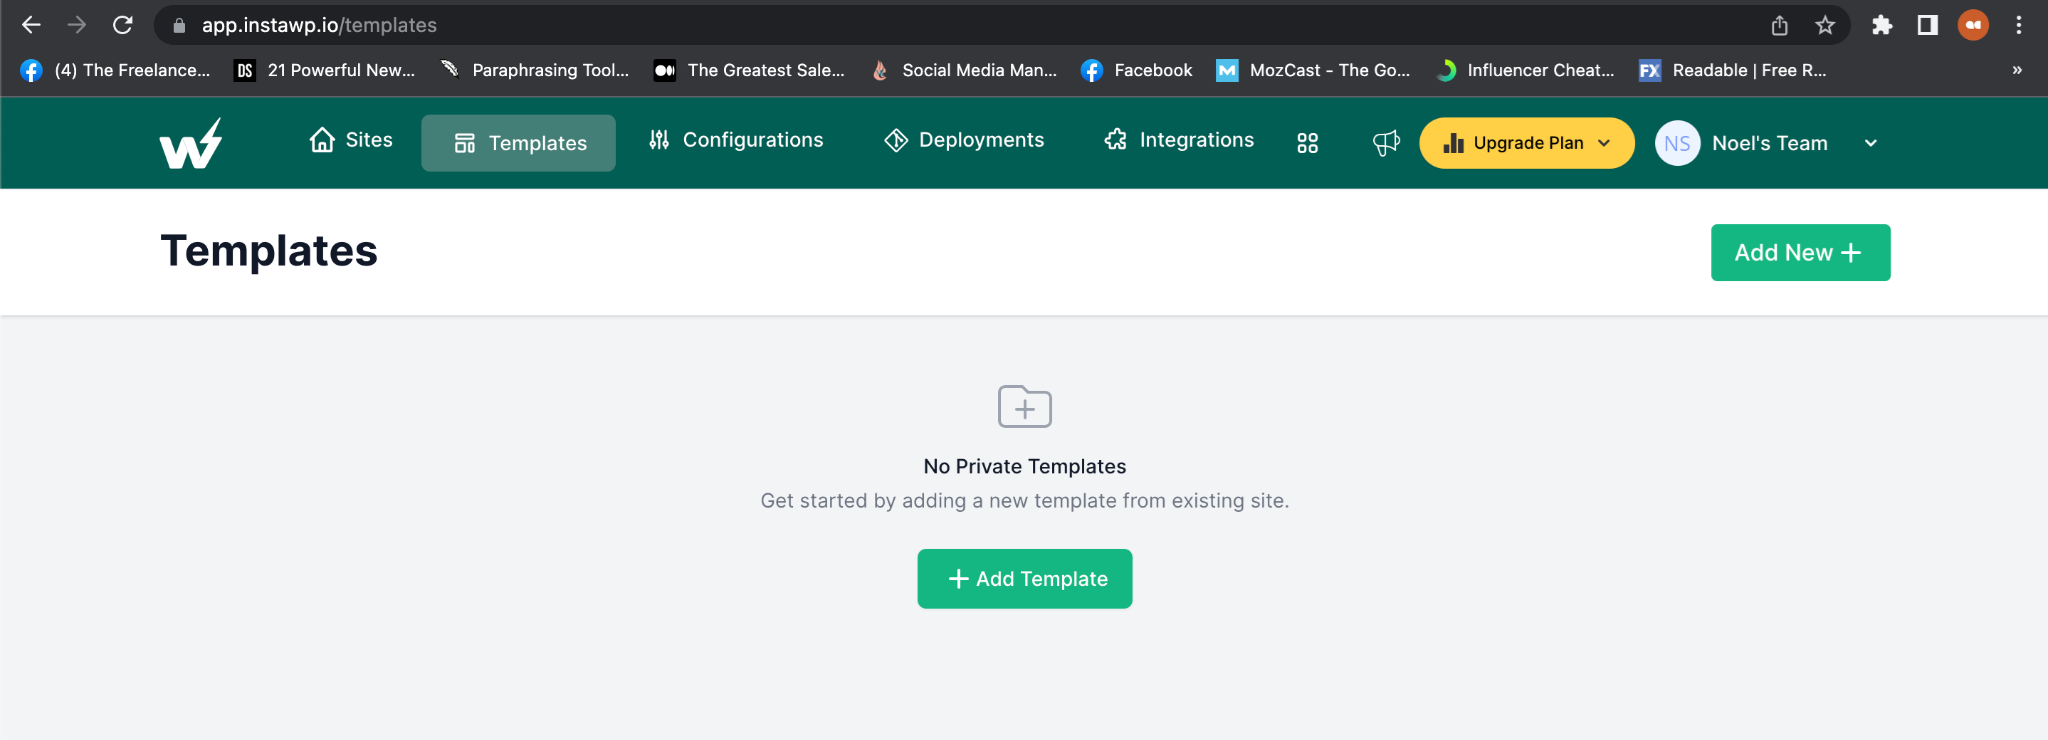Bookmark page with star icon
The image size is (2048, 740).
pyautogui.click(x=1825, y=25)
